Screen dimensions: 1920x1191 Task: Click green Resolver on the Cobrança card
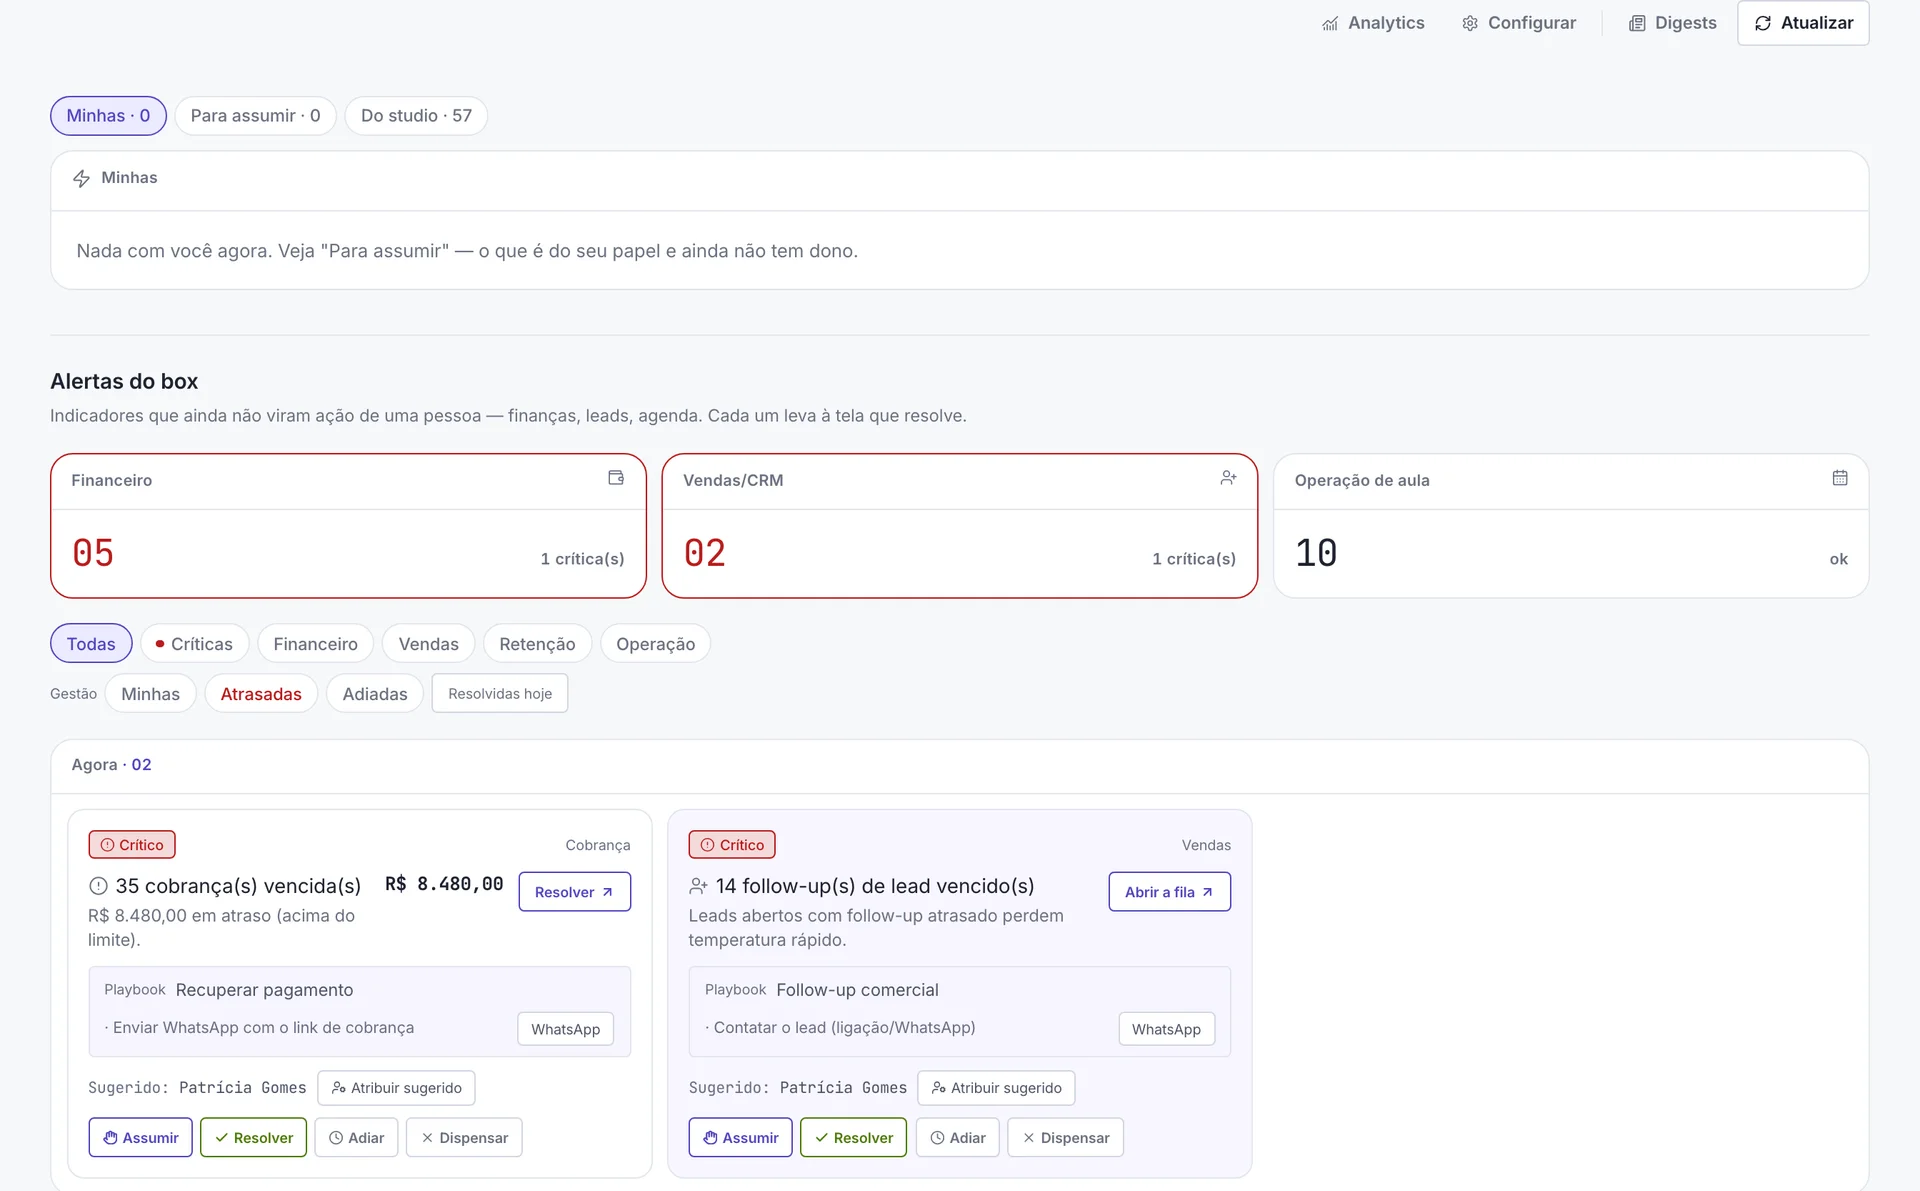(x=253, y=1138)
